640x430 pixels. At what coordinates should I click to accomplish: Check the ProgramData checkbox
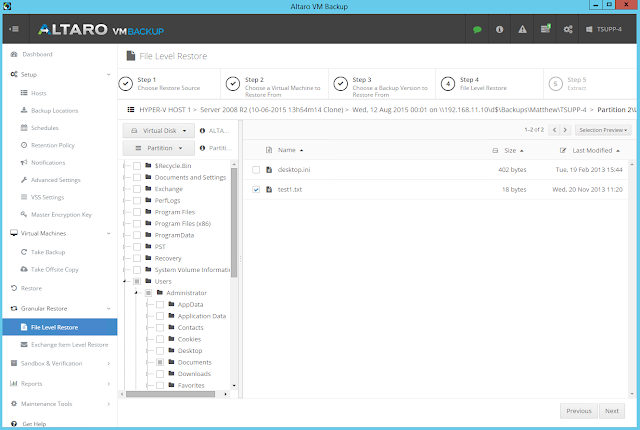[137, 235]
